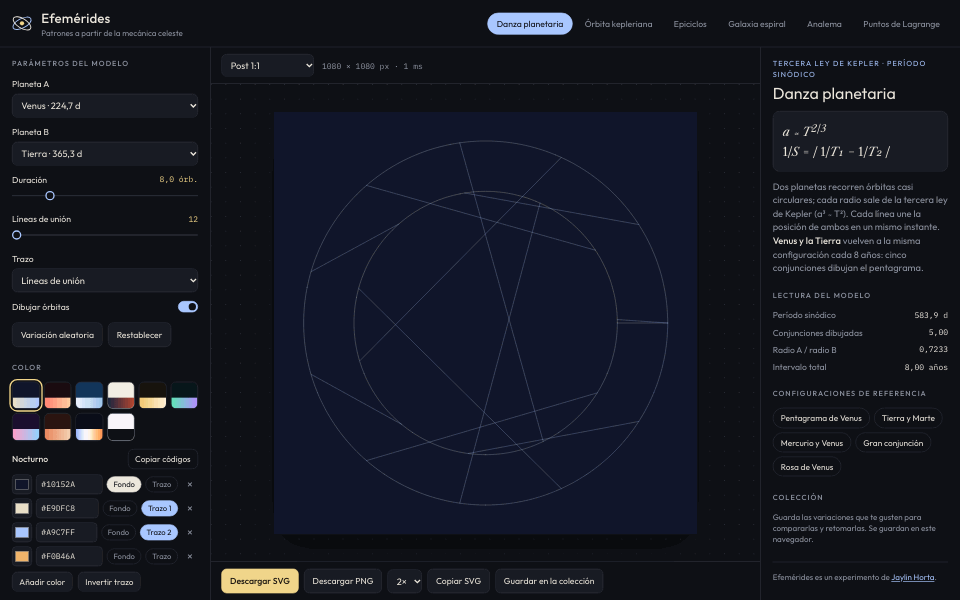This screenshot has width=960, height=600.
Task: Select the brown and orange palette
Action: point(58,427)
